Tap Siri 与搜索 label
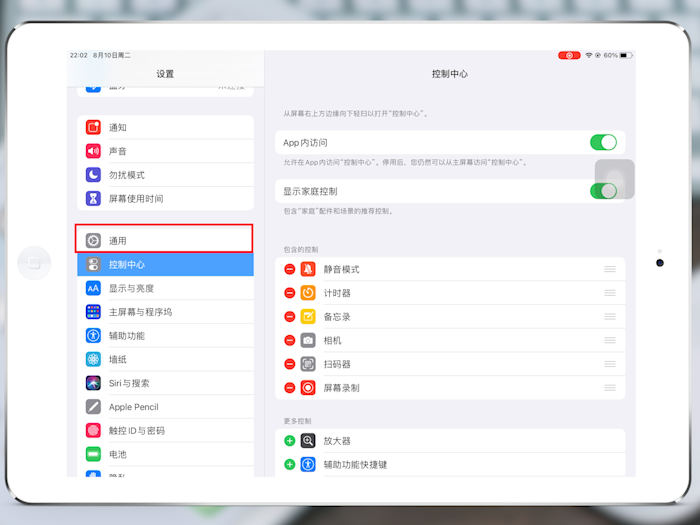Screen dimensions: 700x525 tap(129, 383)
